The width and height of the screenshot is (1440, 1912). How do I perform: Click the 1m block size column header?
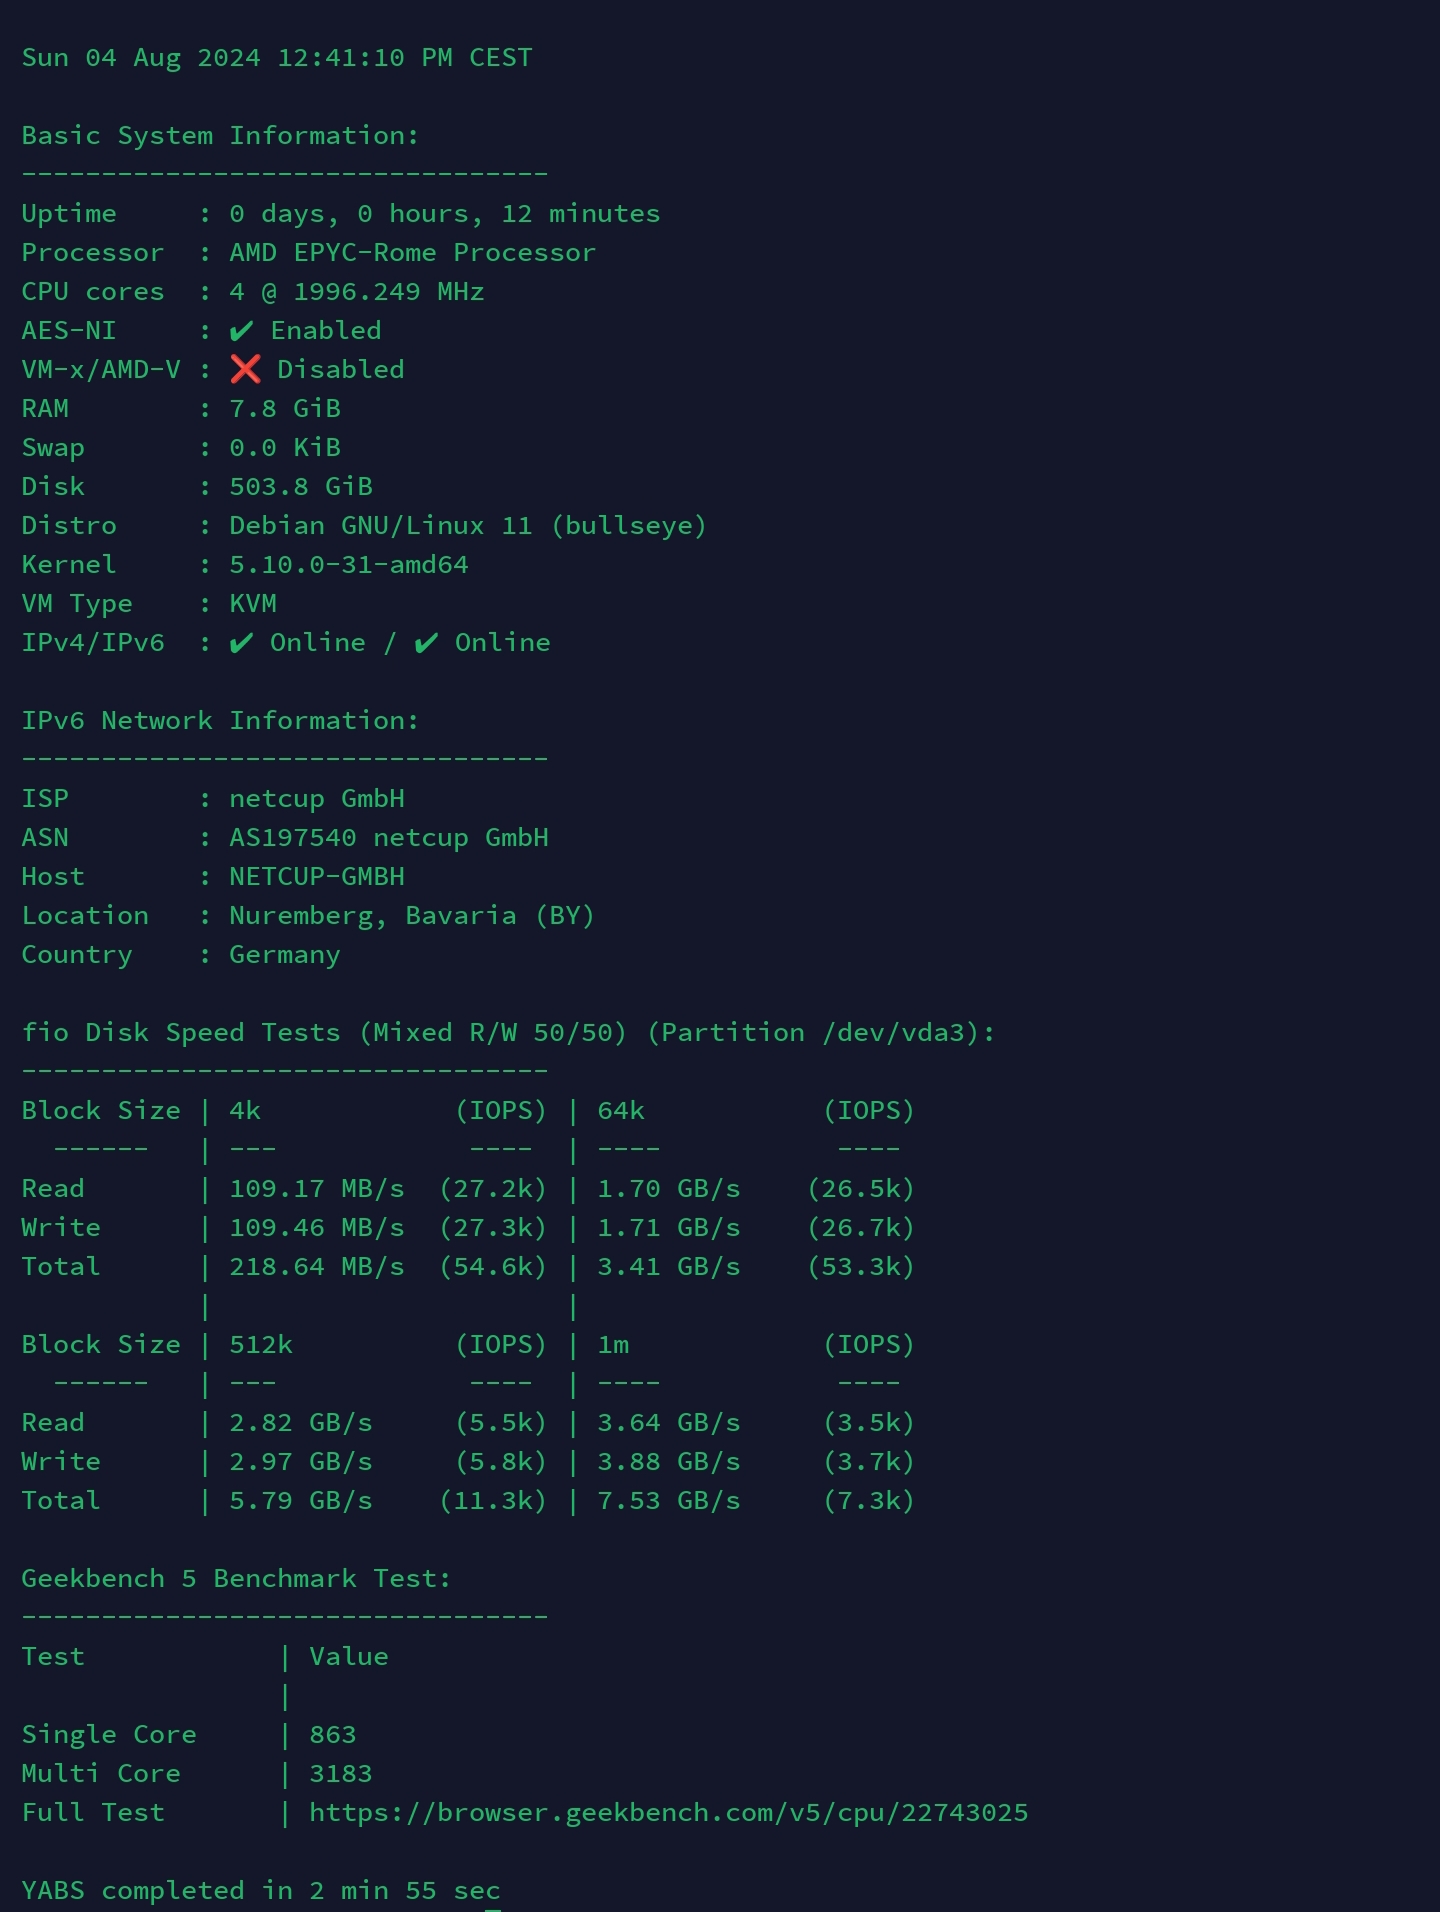[613, 1345]
